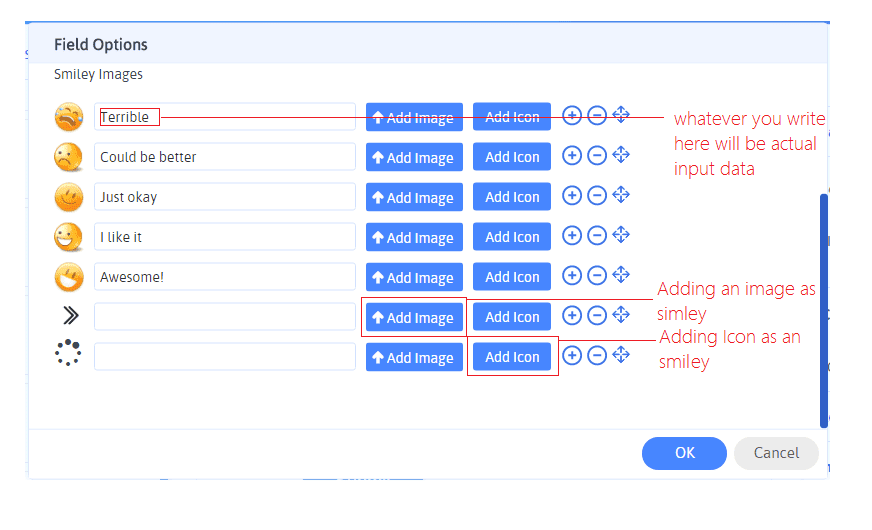
Task: Click Add Image in the sixth empty row
Action: click(x=414, y=318)
